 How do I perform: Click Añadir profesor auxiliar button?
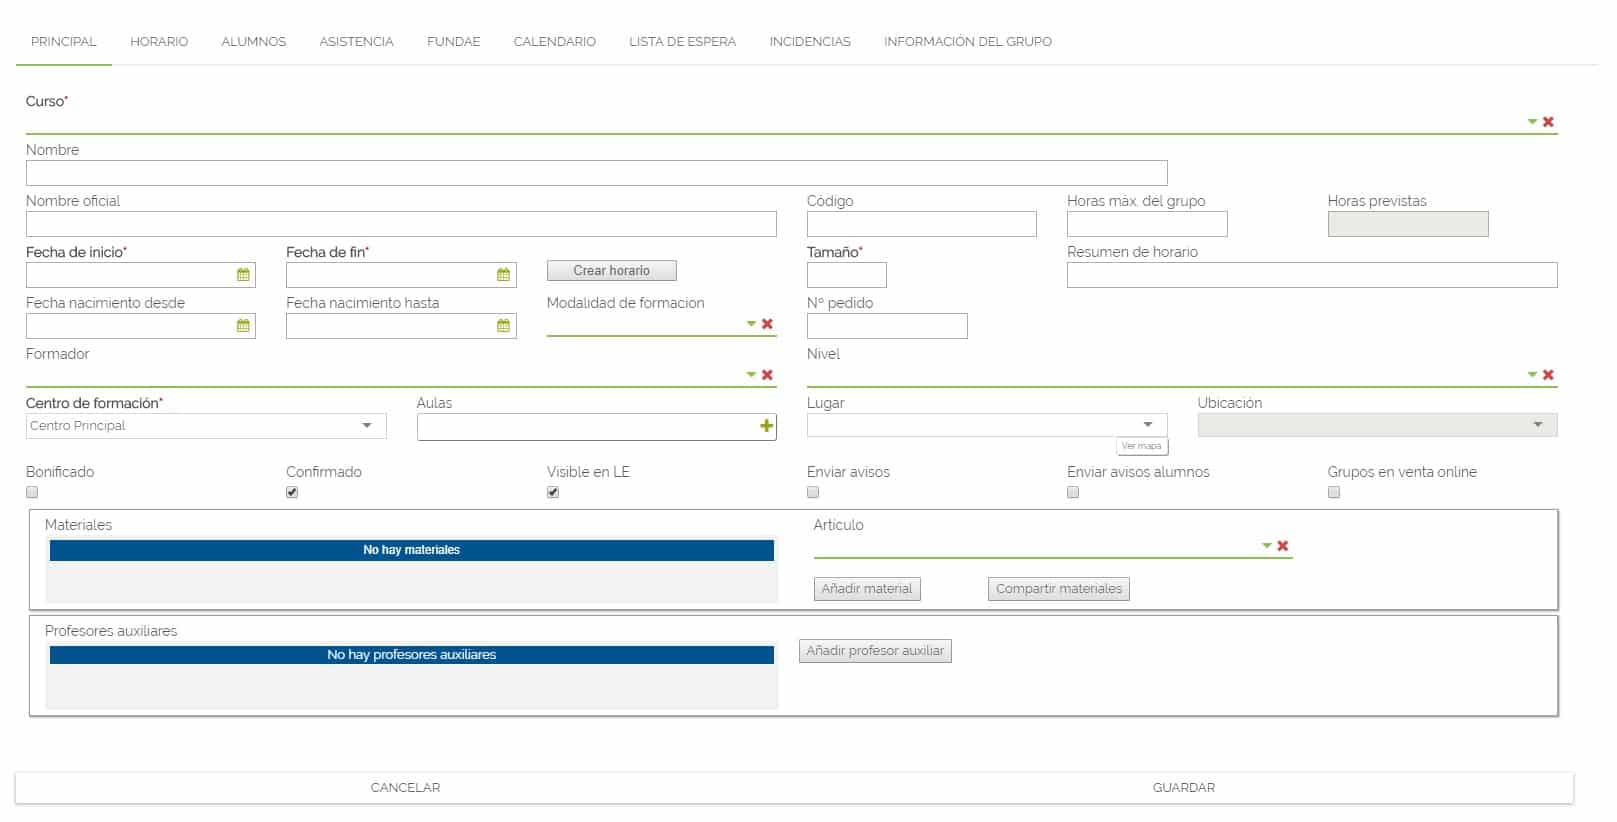coord(875,651)
